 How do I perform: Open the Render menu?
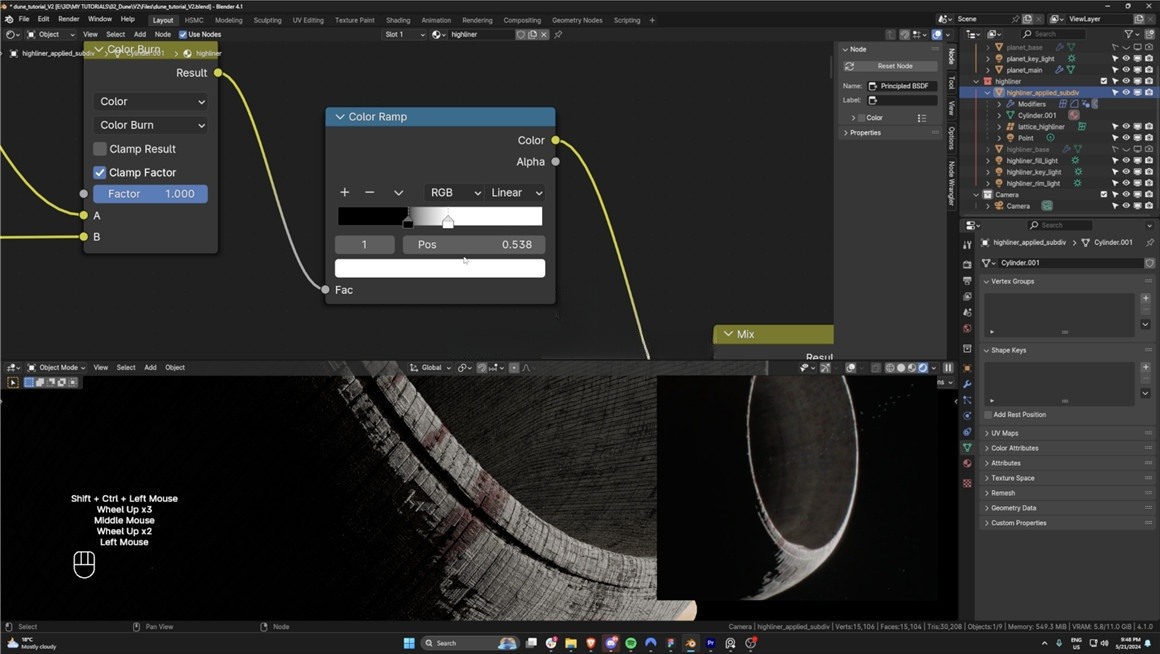(x=68, y=19)
